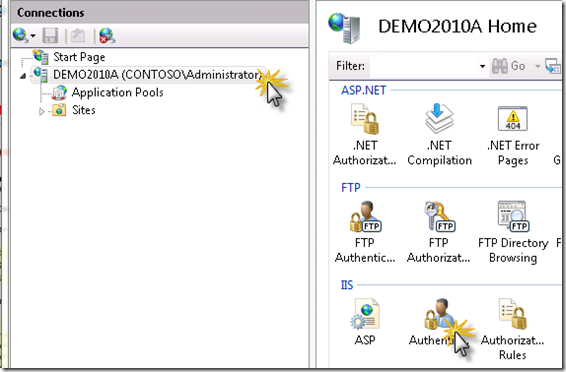This screenshot has width=566, height=372.
Task: Collapse the DEMO2010A server node
Action: (23, 76)
